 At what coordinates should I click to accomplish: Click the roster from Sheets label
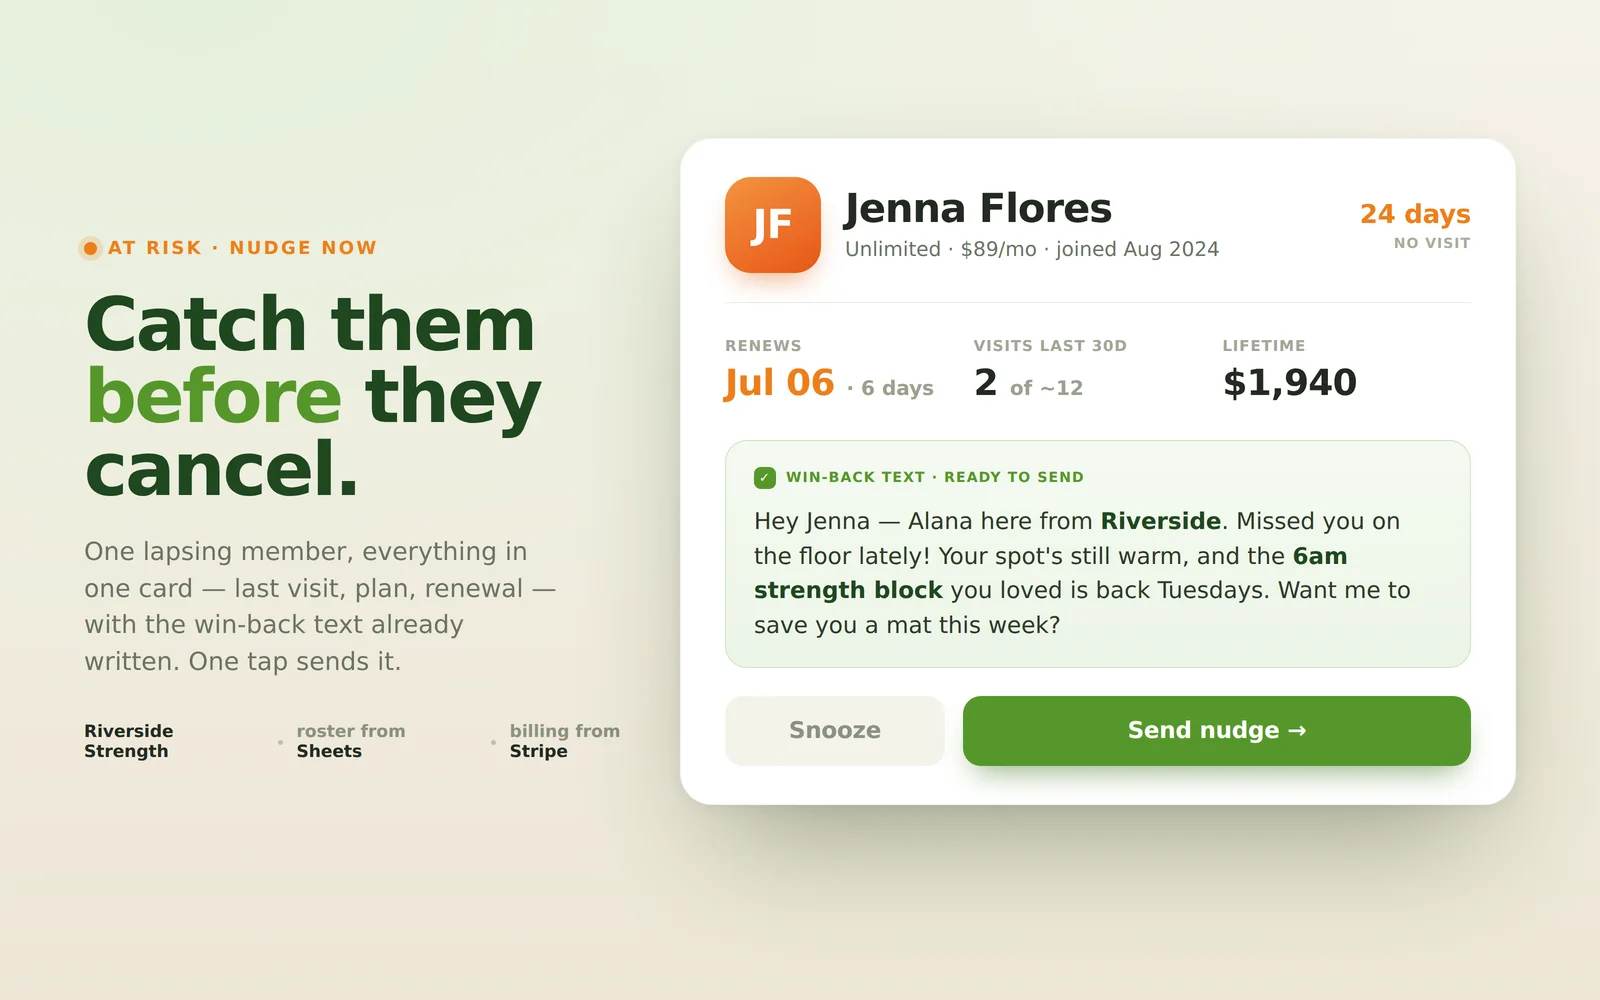(x=351, y=741)
